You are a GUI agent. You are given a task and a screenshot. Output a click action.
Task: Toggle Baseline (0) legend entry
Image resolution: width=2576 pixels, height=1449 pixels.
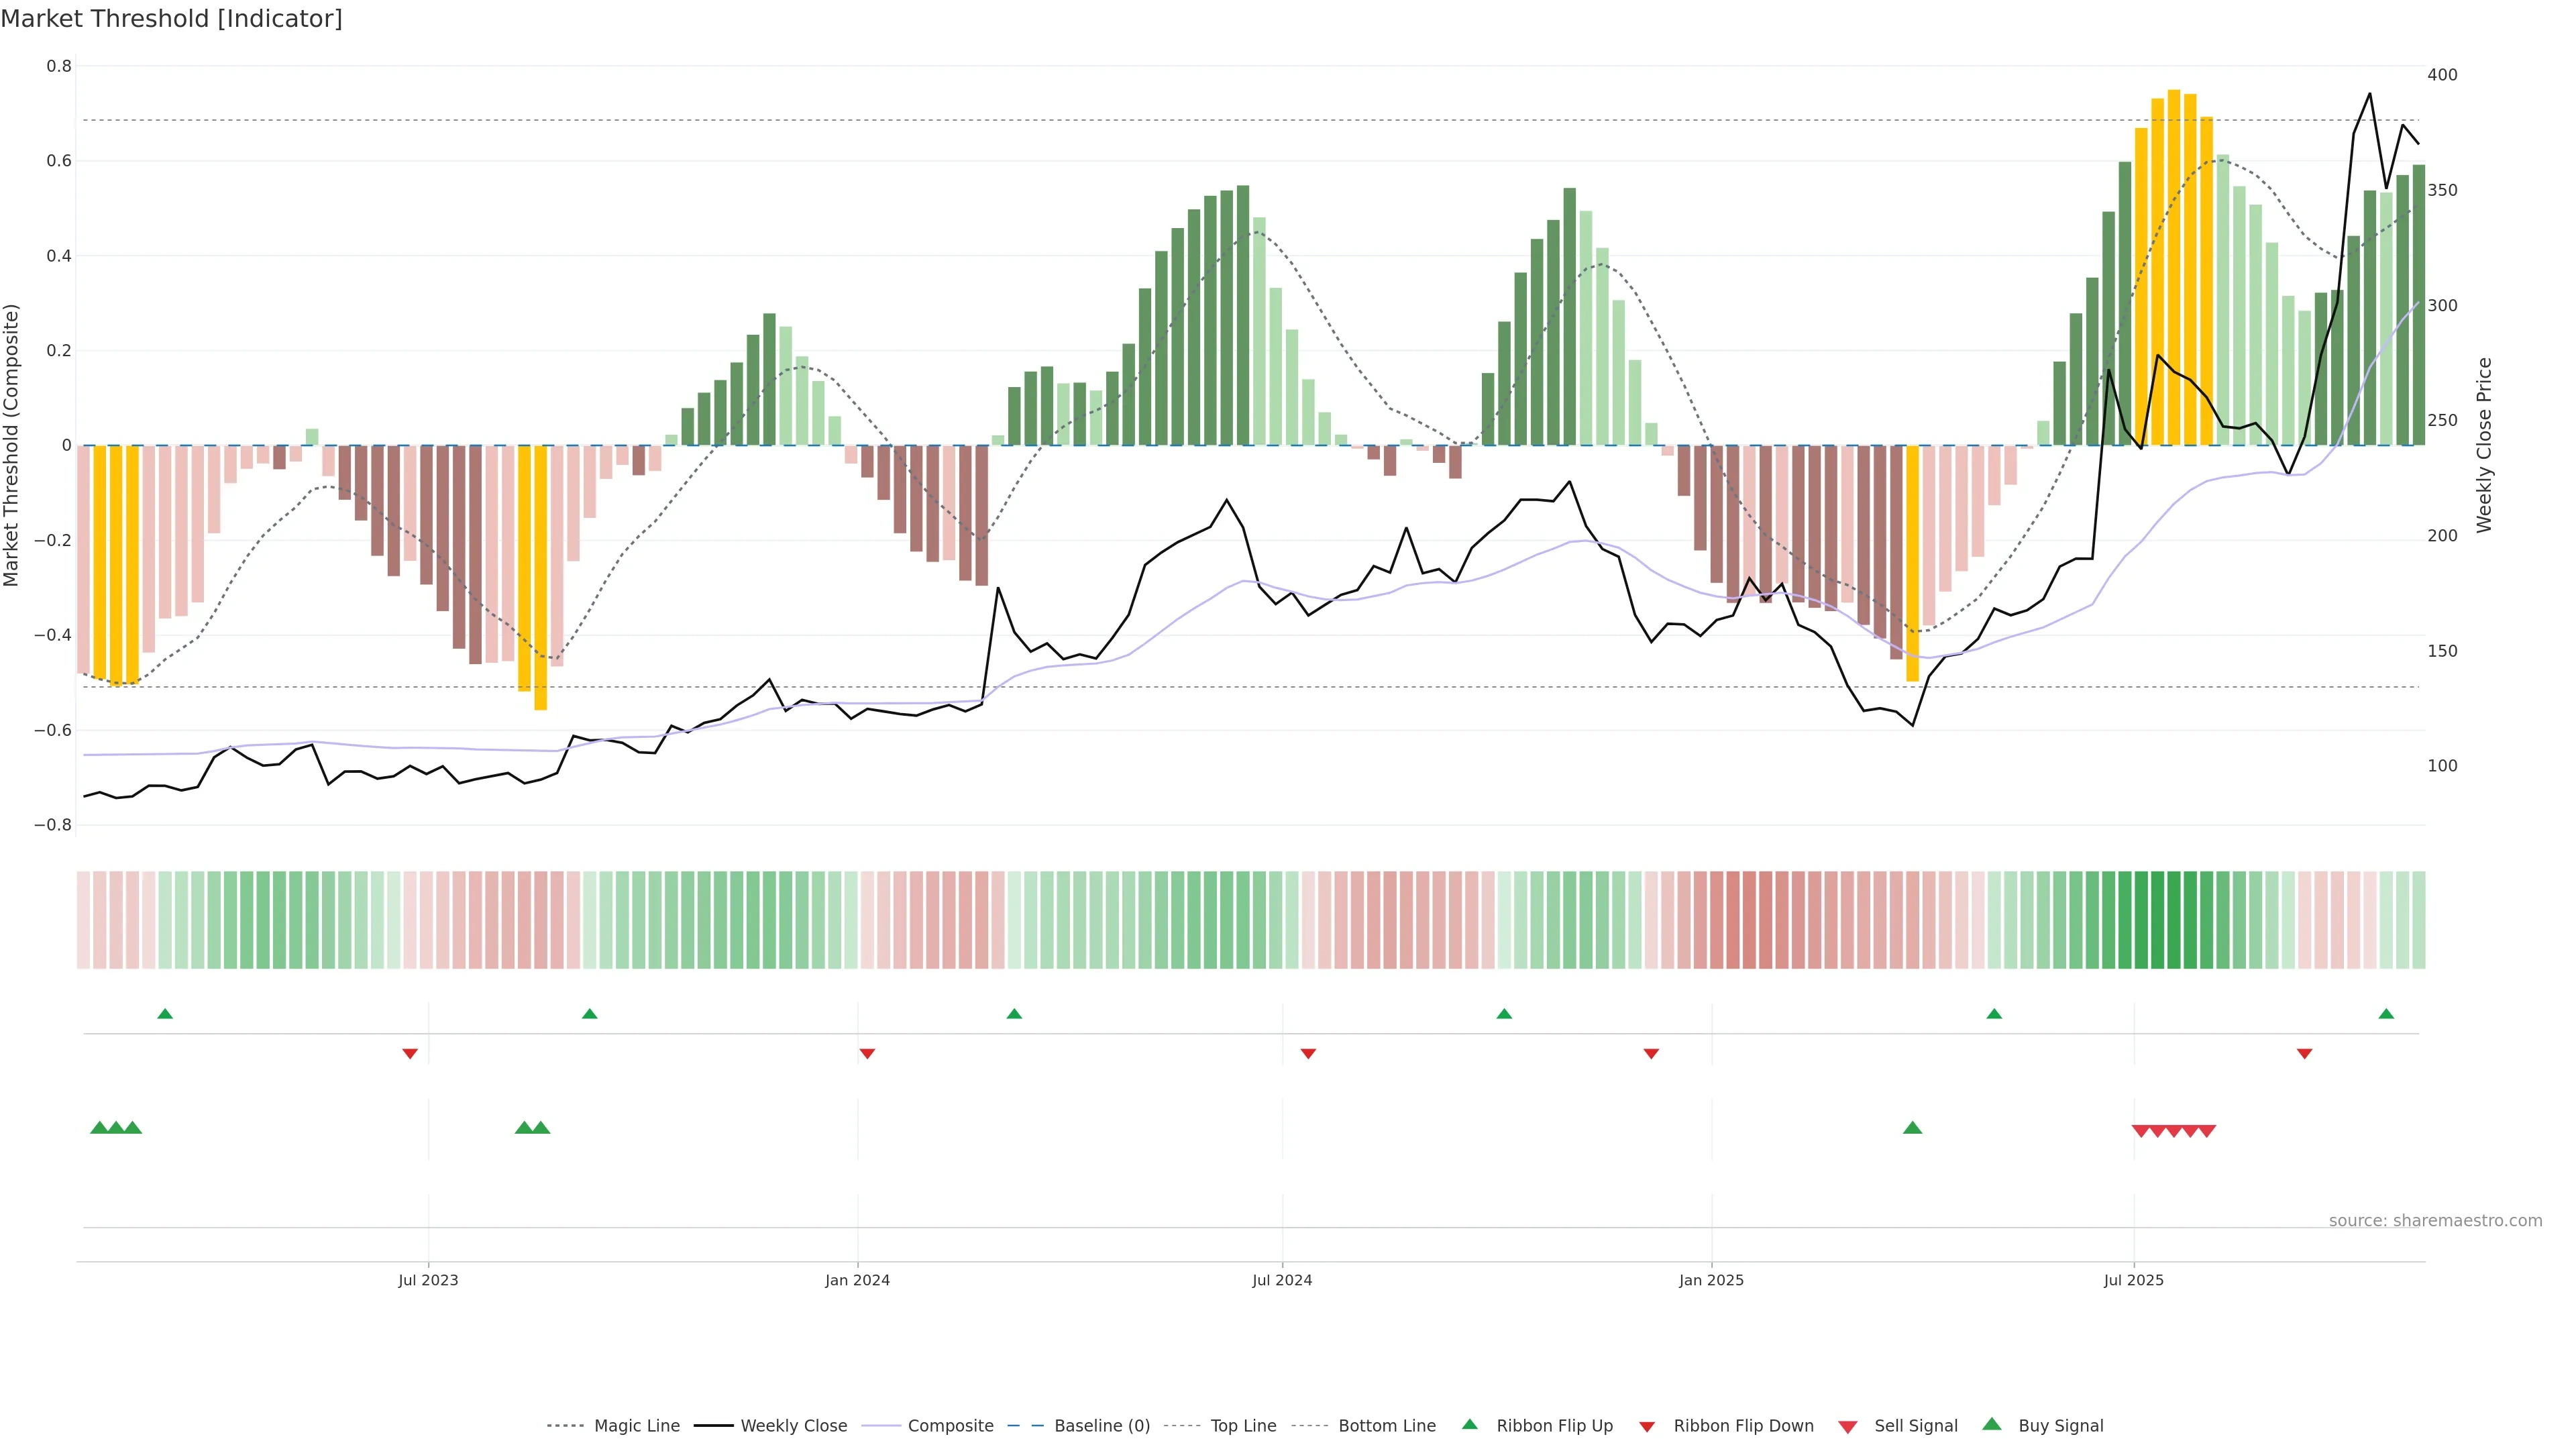(1101, 1426)
